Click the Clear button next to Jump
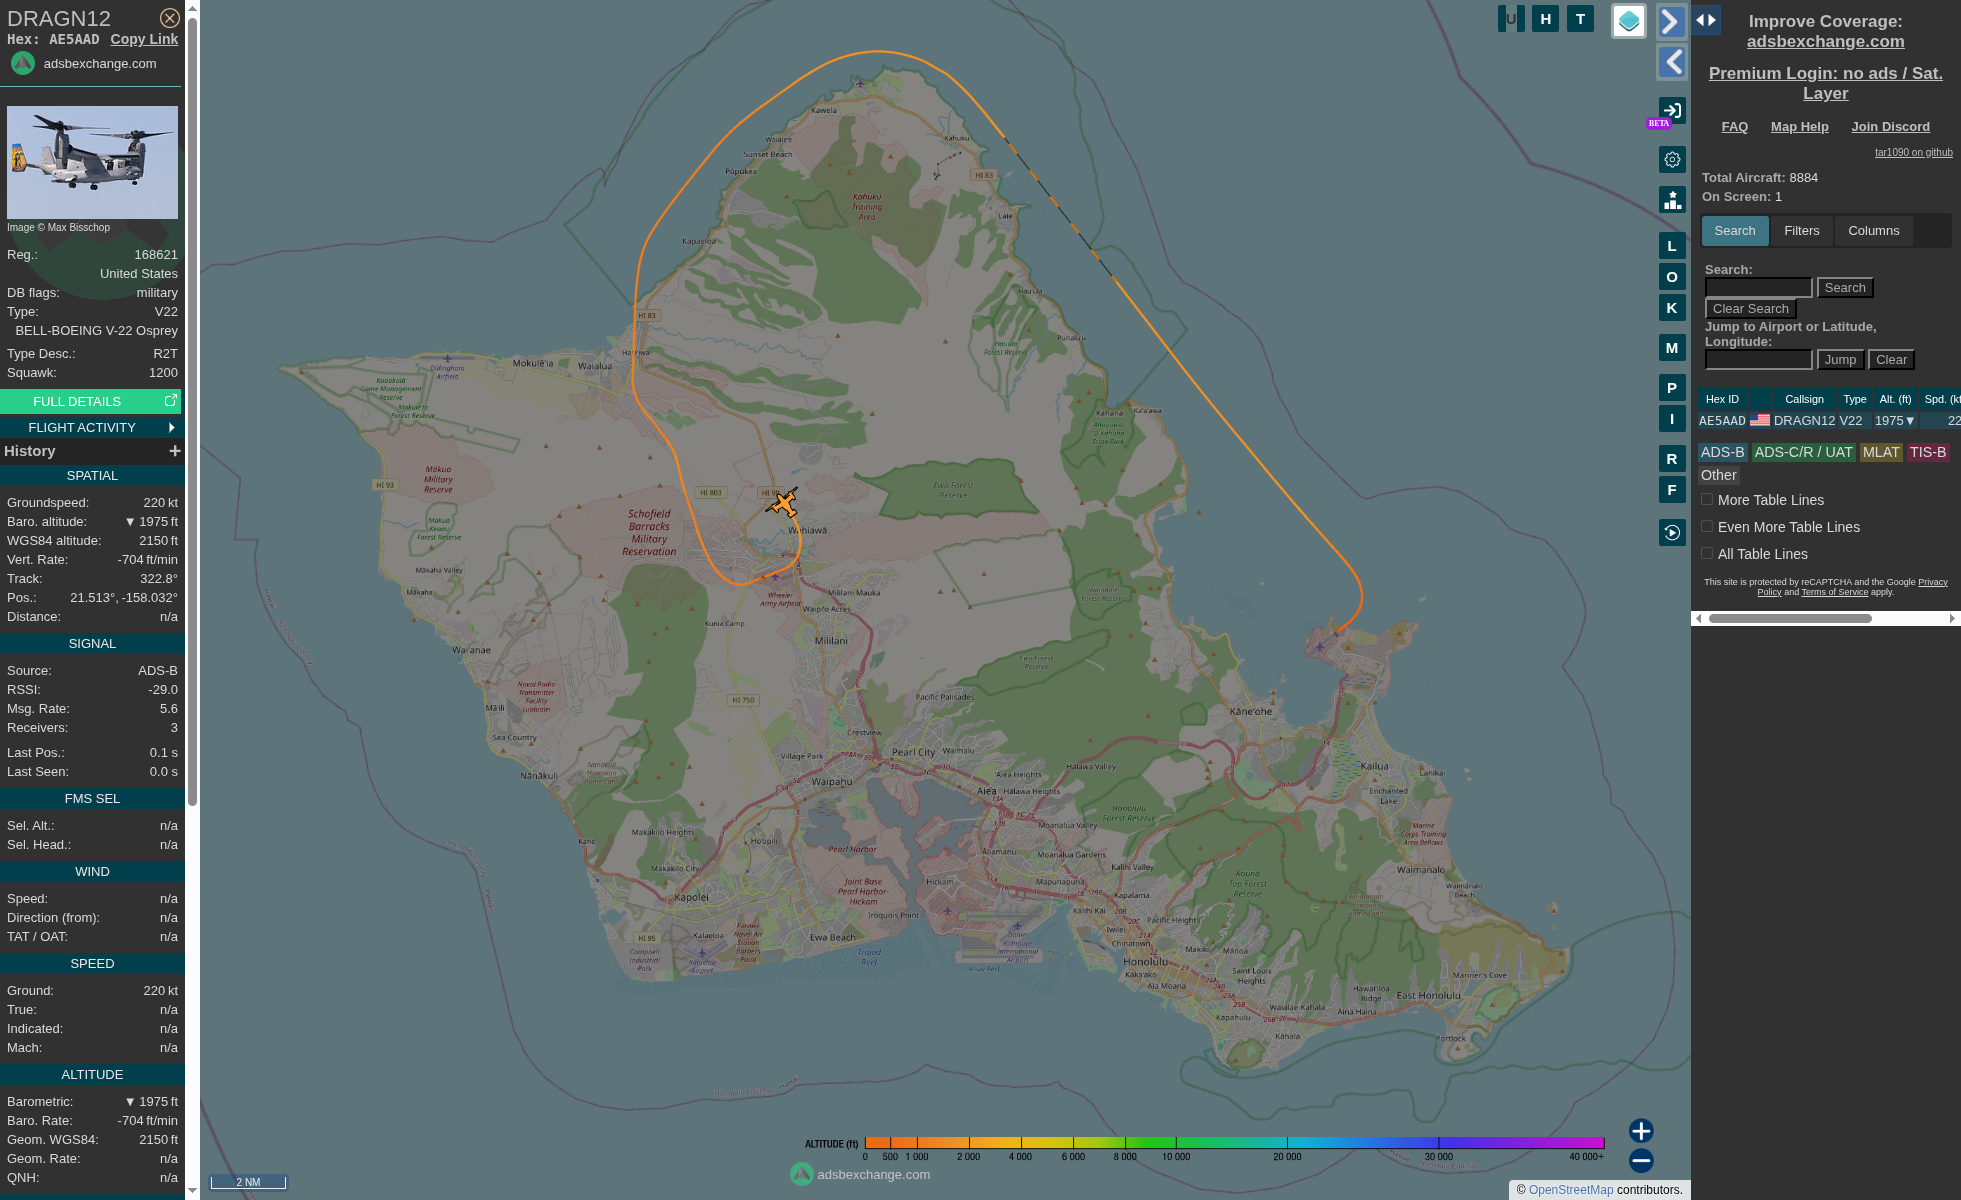 [x=1891, y=360]
